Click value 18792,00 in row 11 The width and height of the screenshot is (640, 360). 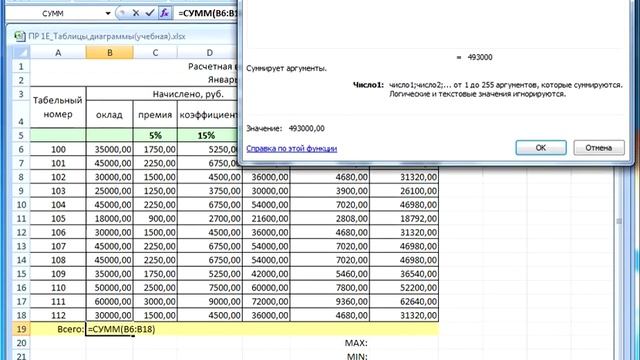click(x=404, y=219)
